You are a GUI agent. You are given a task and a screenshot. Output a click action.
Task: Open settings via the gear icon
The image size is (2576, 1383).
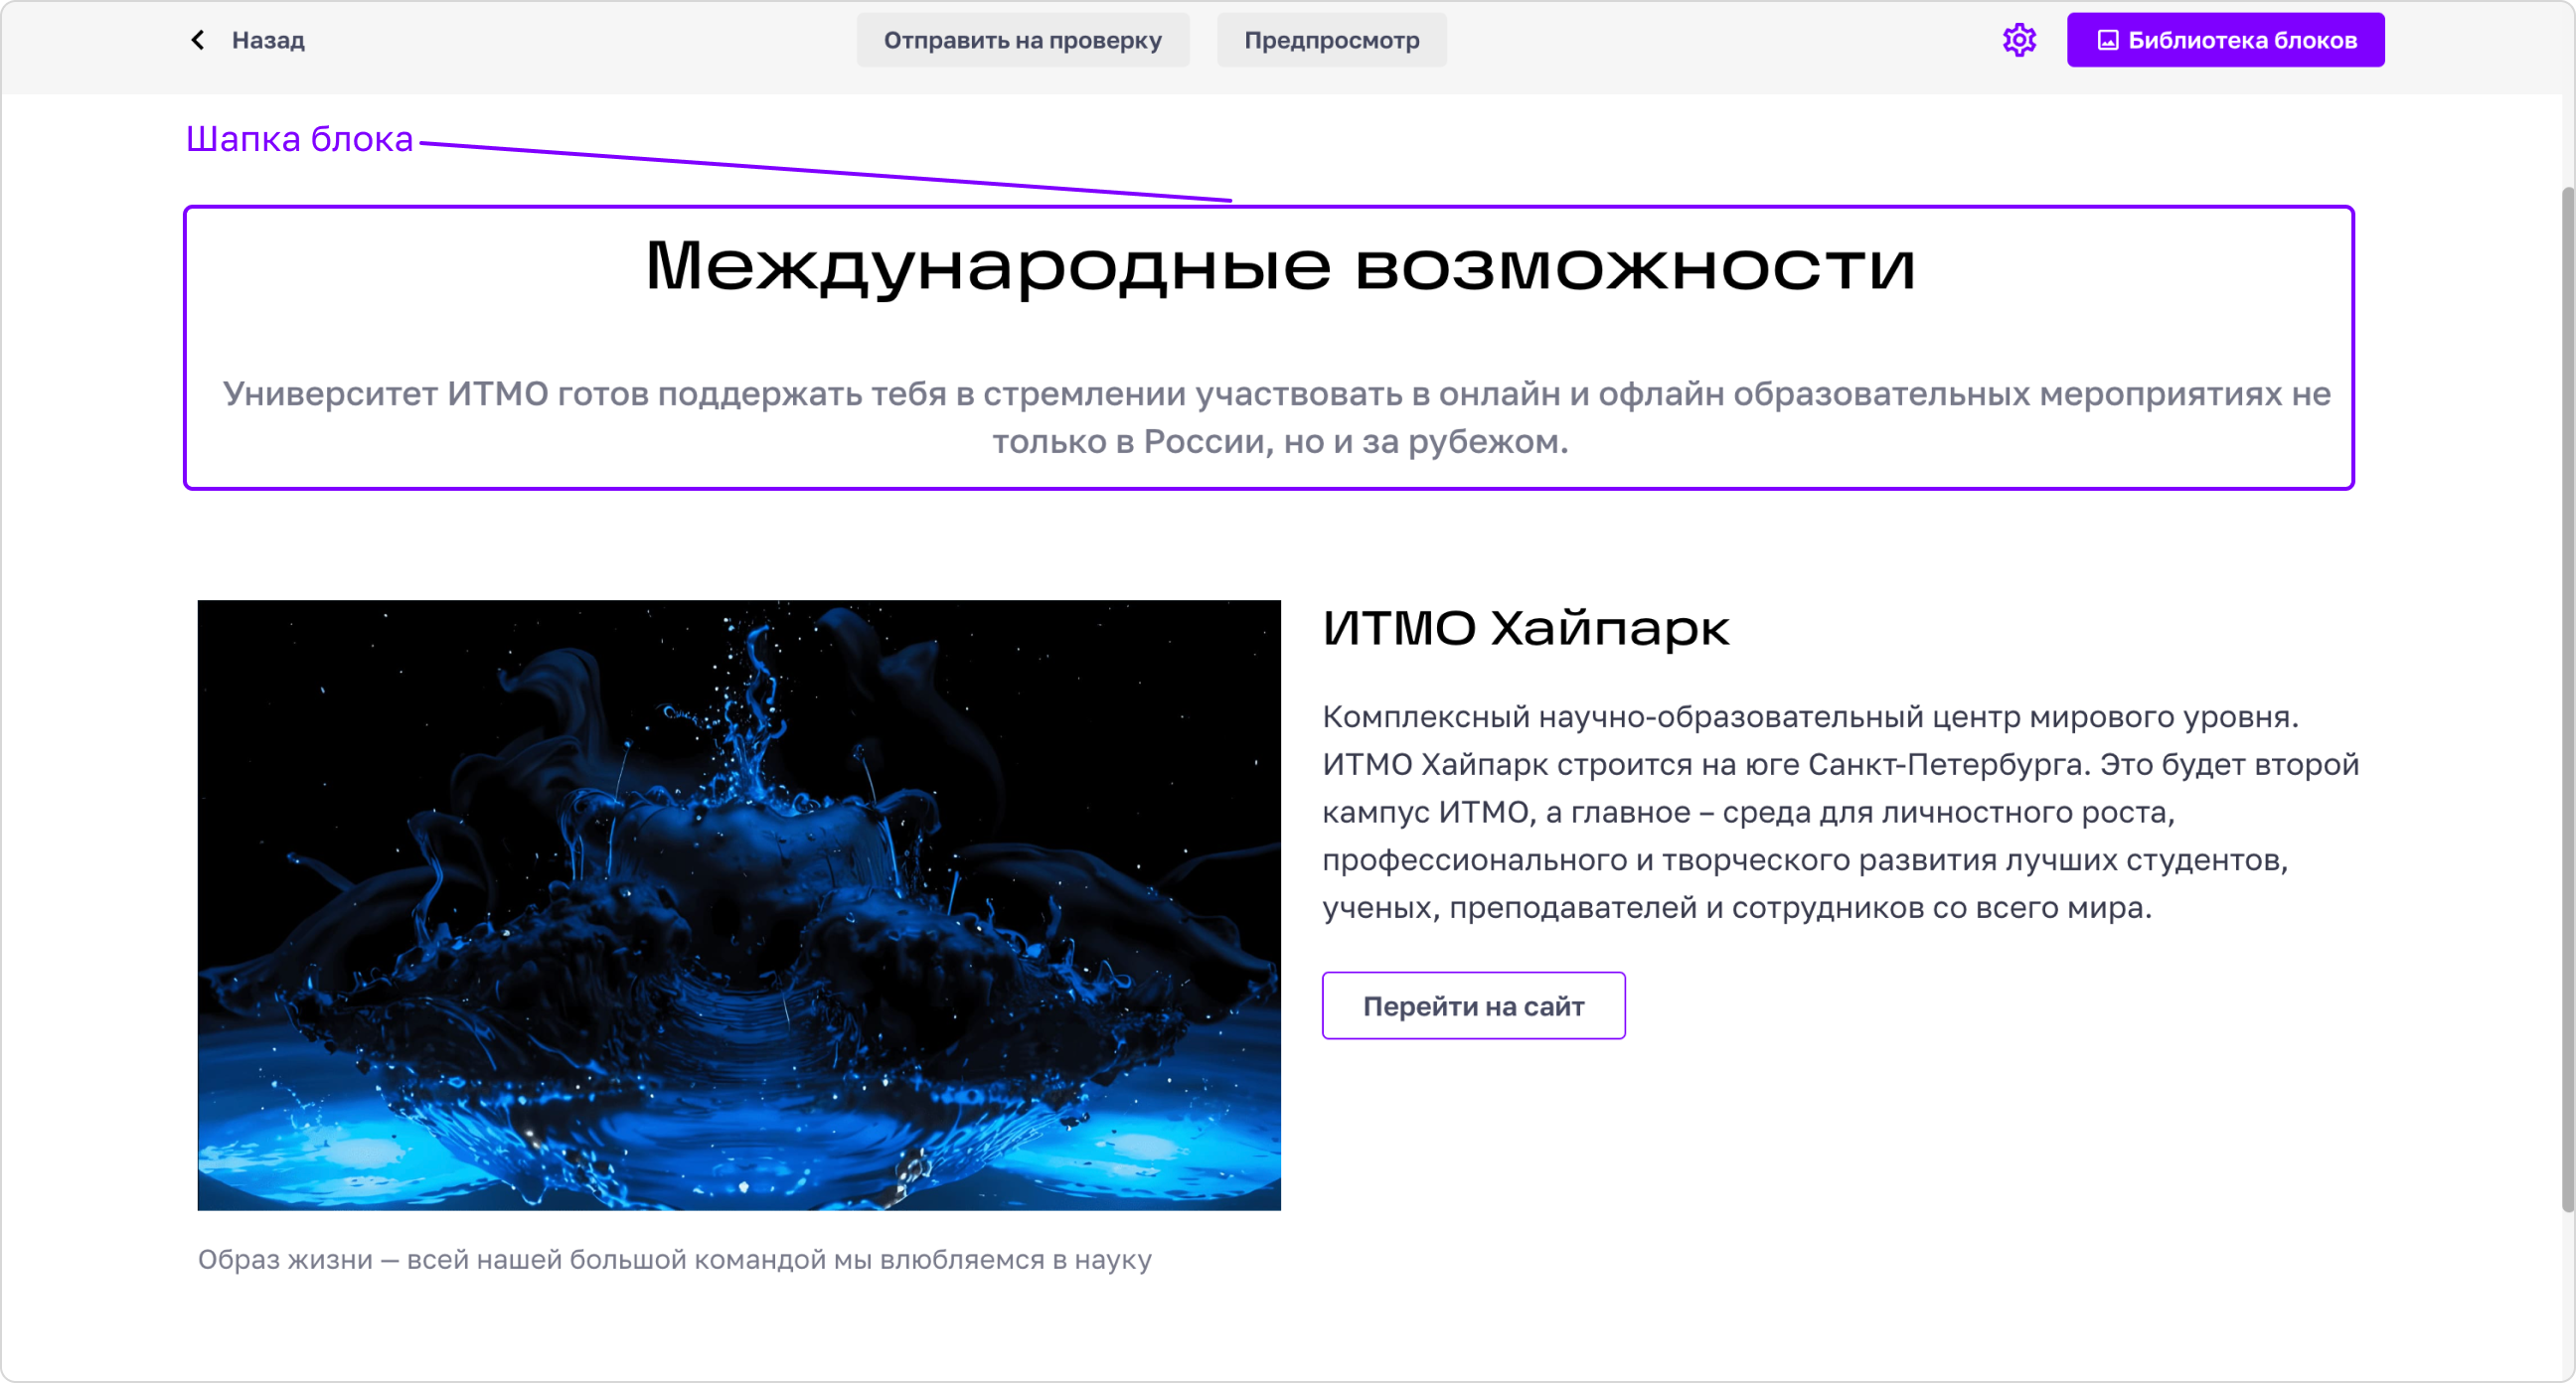[x=2019, y=40]
